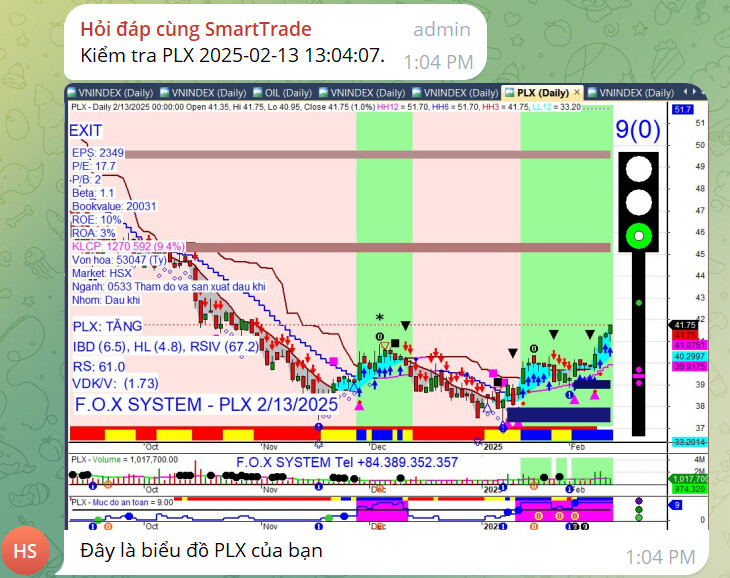730x578 pixels.
Task: Click the chart icon on the PLX (Daily) tab
Action: (x=510, y=93)
